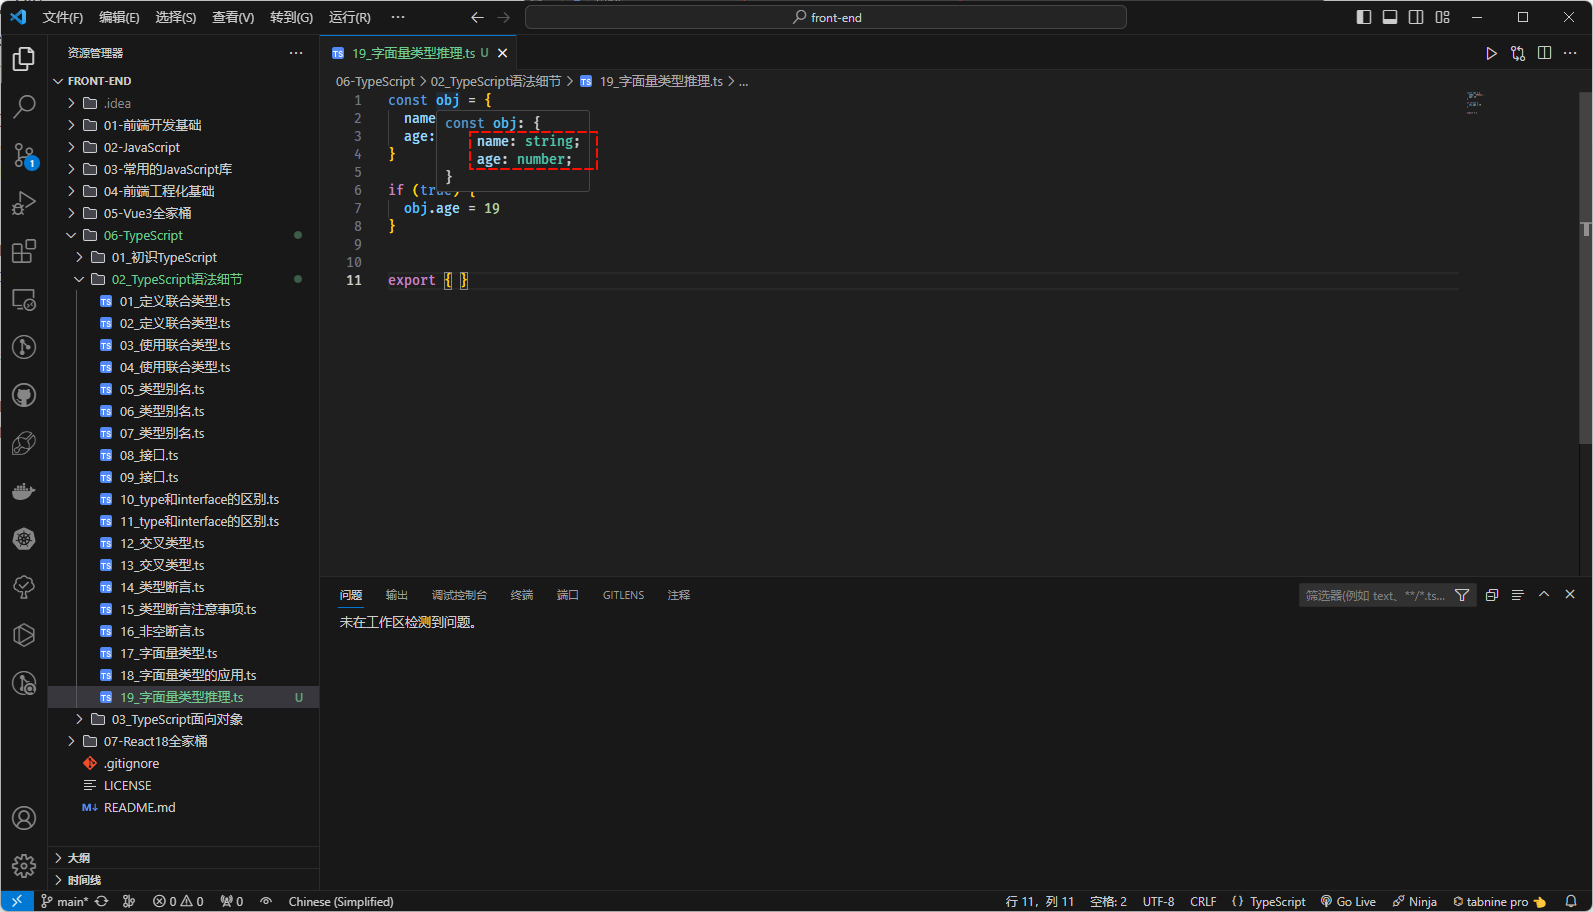
Task: Open the Run and Debug view
Action: click(24, 203)
